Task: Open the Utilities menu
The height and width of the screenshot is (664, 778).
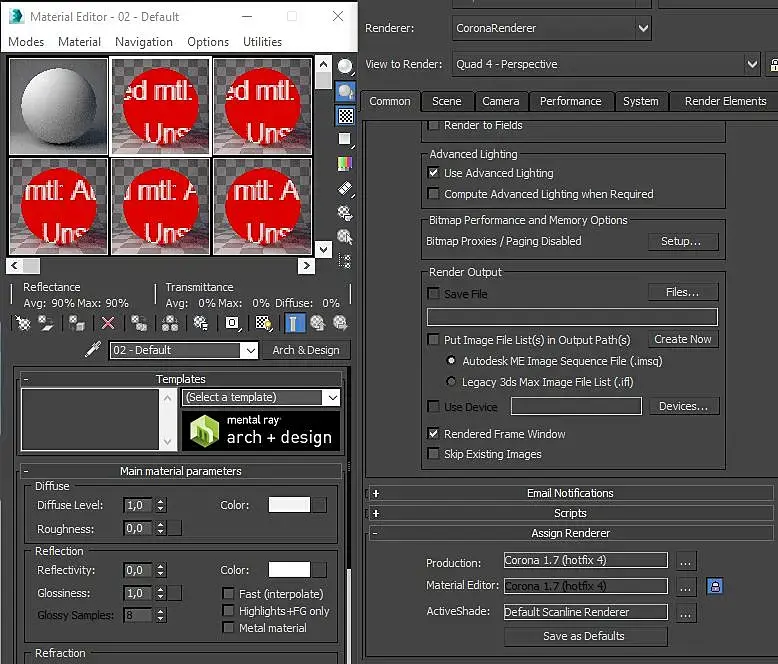Action: [262, 42]
